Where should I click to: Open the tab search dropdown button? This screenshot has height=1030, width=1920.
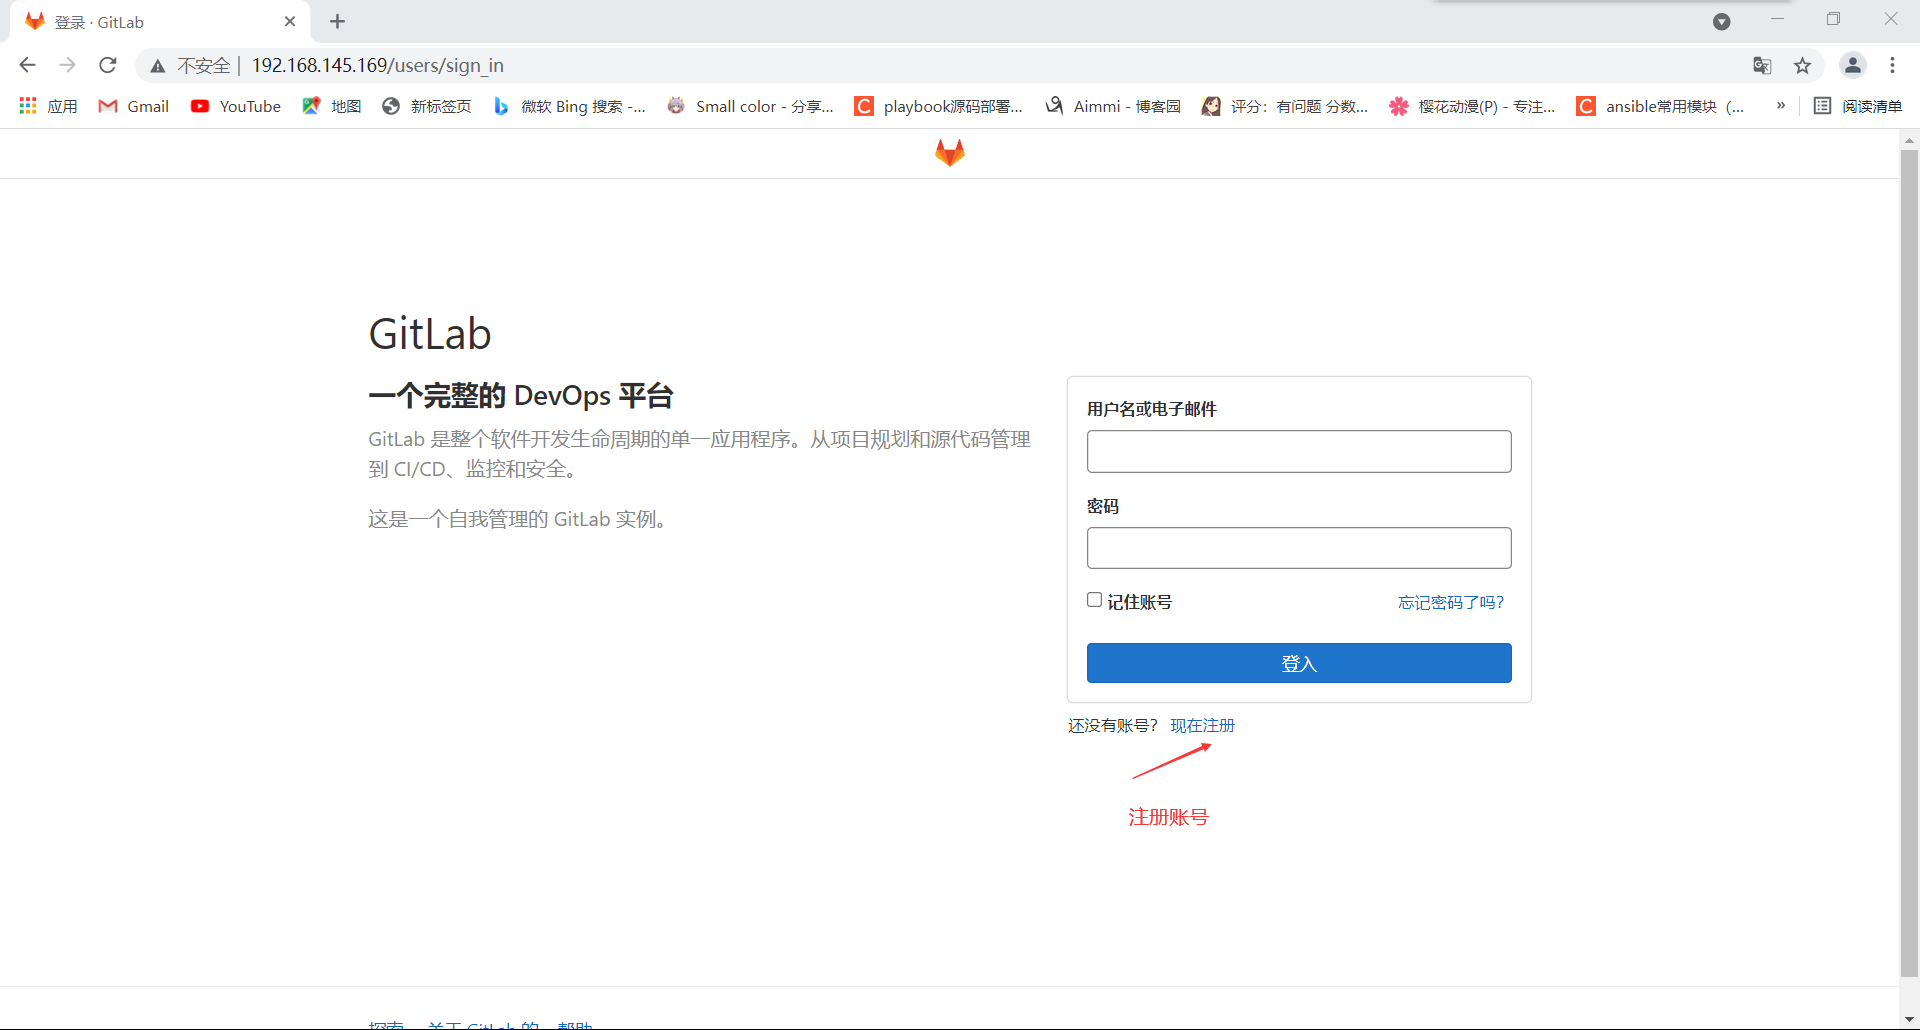click(x=1721, y=21)
